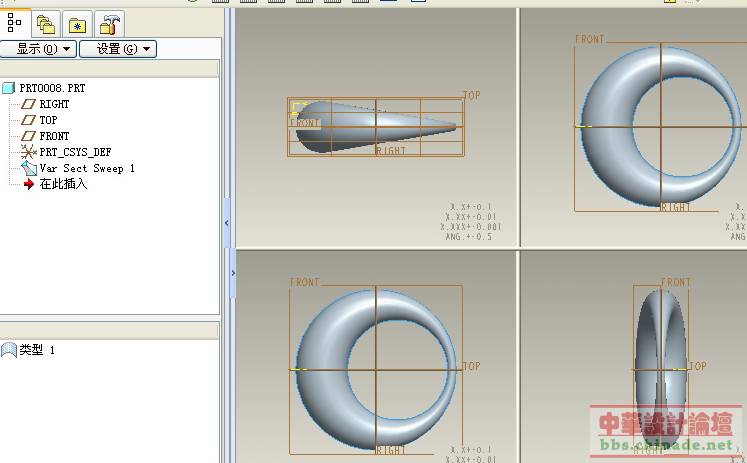Click the ring side view in bottom-right
The height and width of the screenshot is (463, 747).
coord(661,369)
